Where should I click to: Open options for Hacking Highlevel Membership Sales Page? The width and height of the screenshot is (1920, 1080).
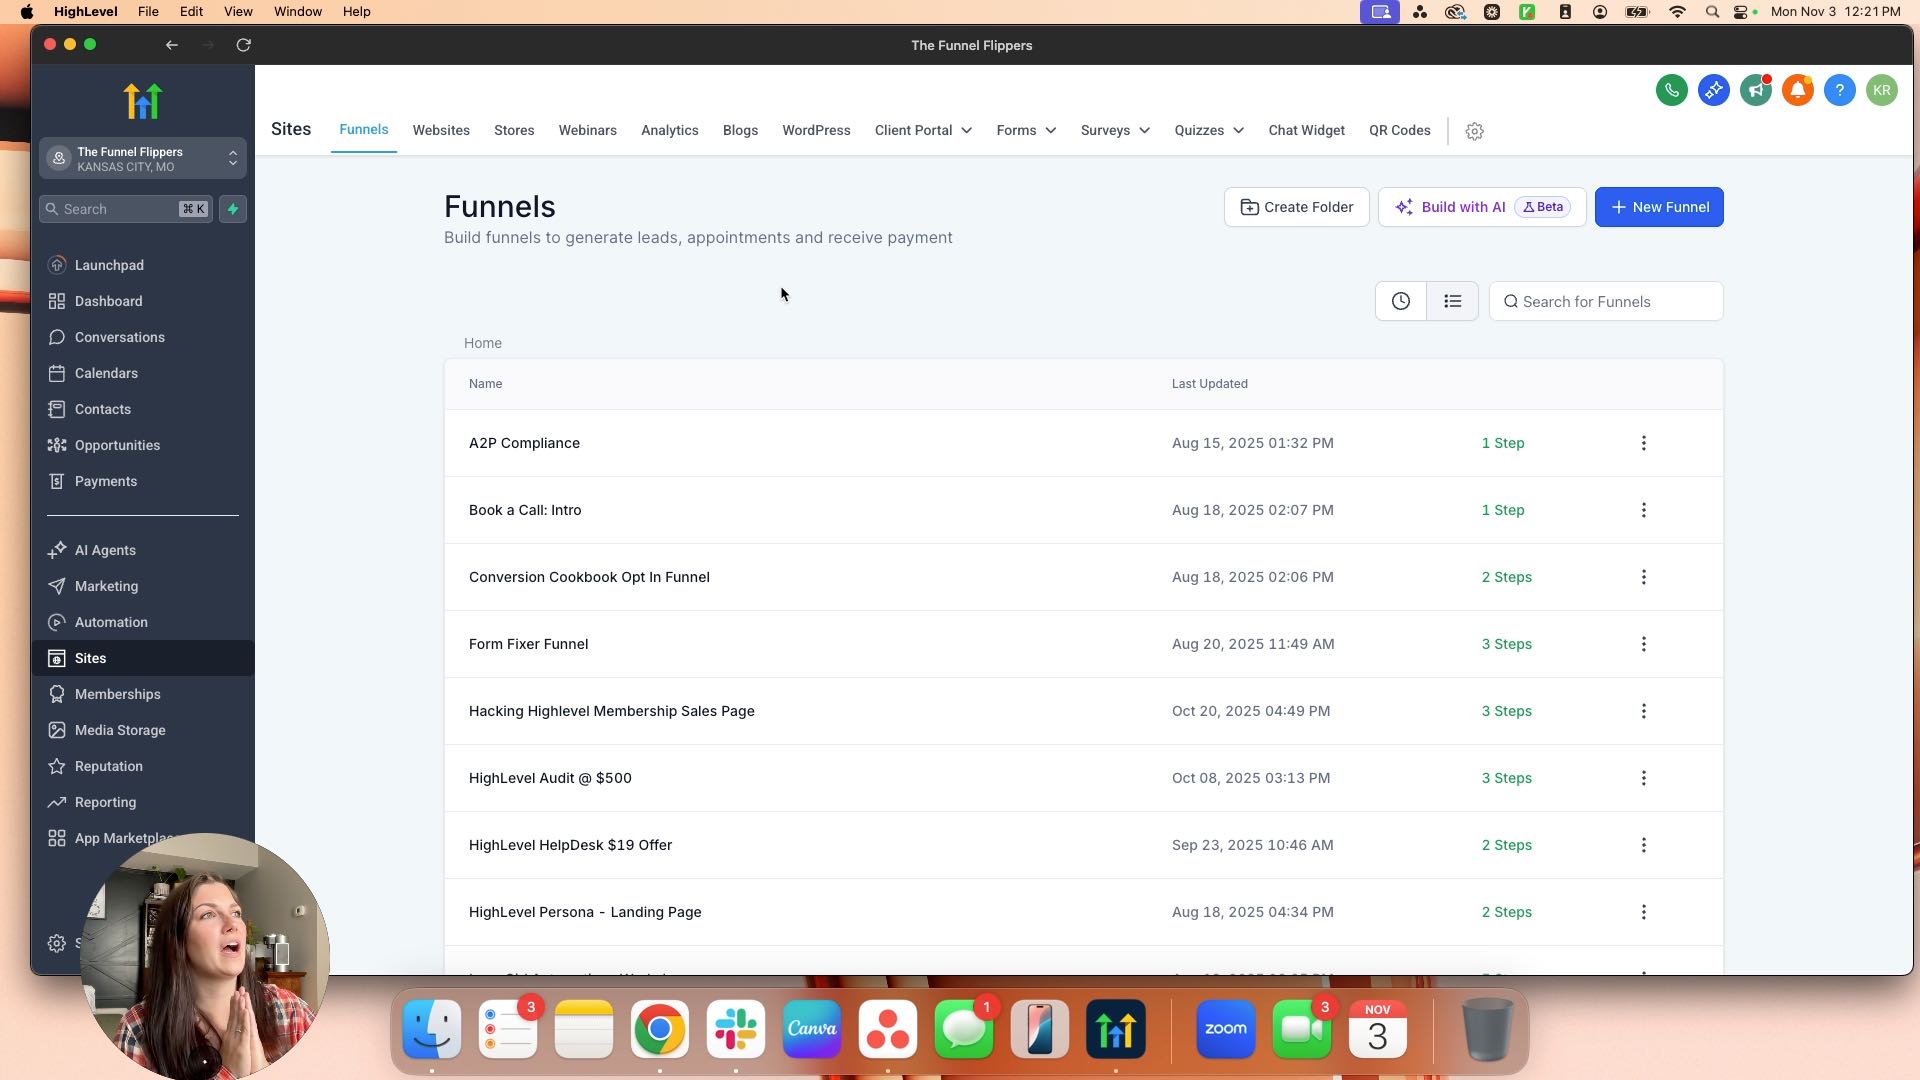tap(1643, 711)
